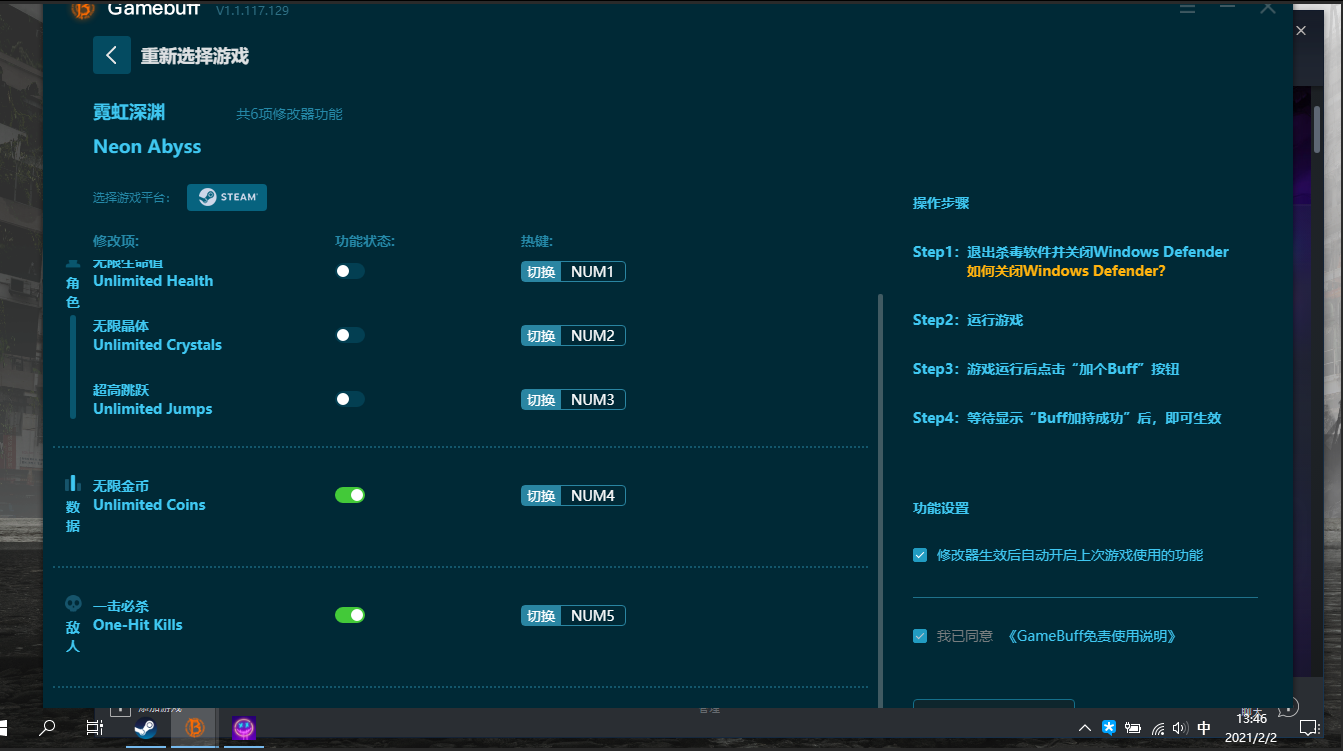Viewport: 1343px width, 751px height.
Task: Open the GameBuff免责使用说明 link
Action: click(1092, 636)
